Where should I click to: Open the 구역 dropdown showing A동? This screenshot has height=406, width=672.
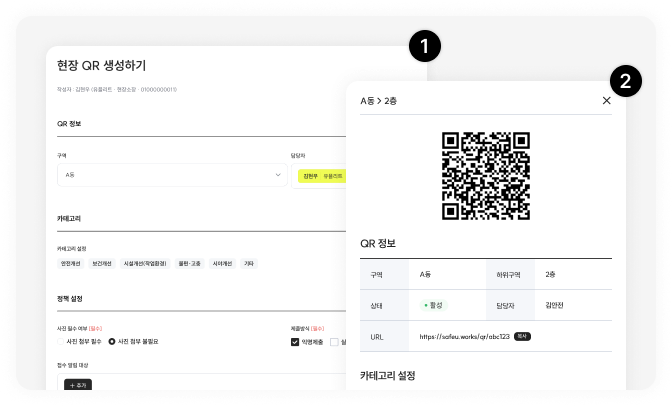click(x=172, y=175)
